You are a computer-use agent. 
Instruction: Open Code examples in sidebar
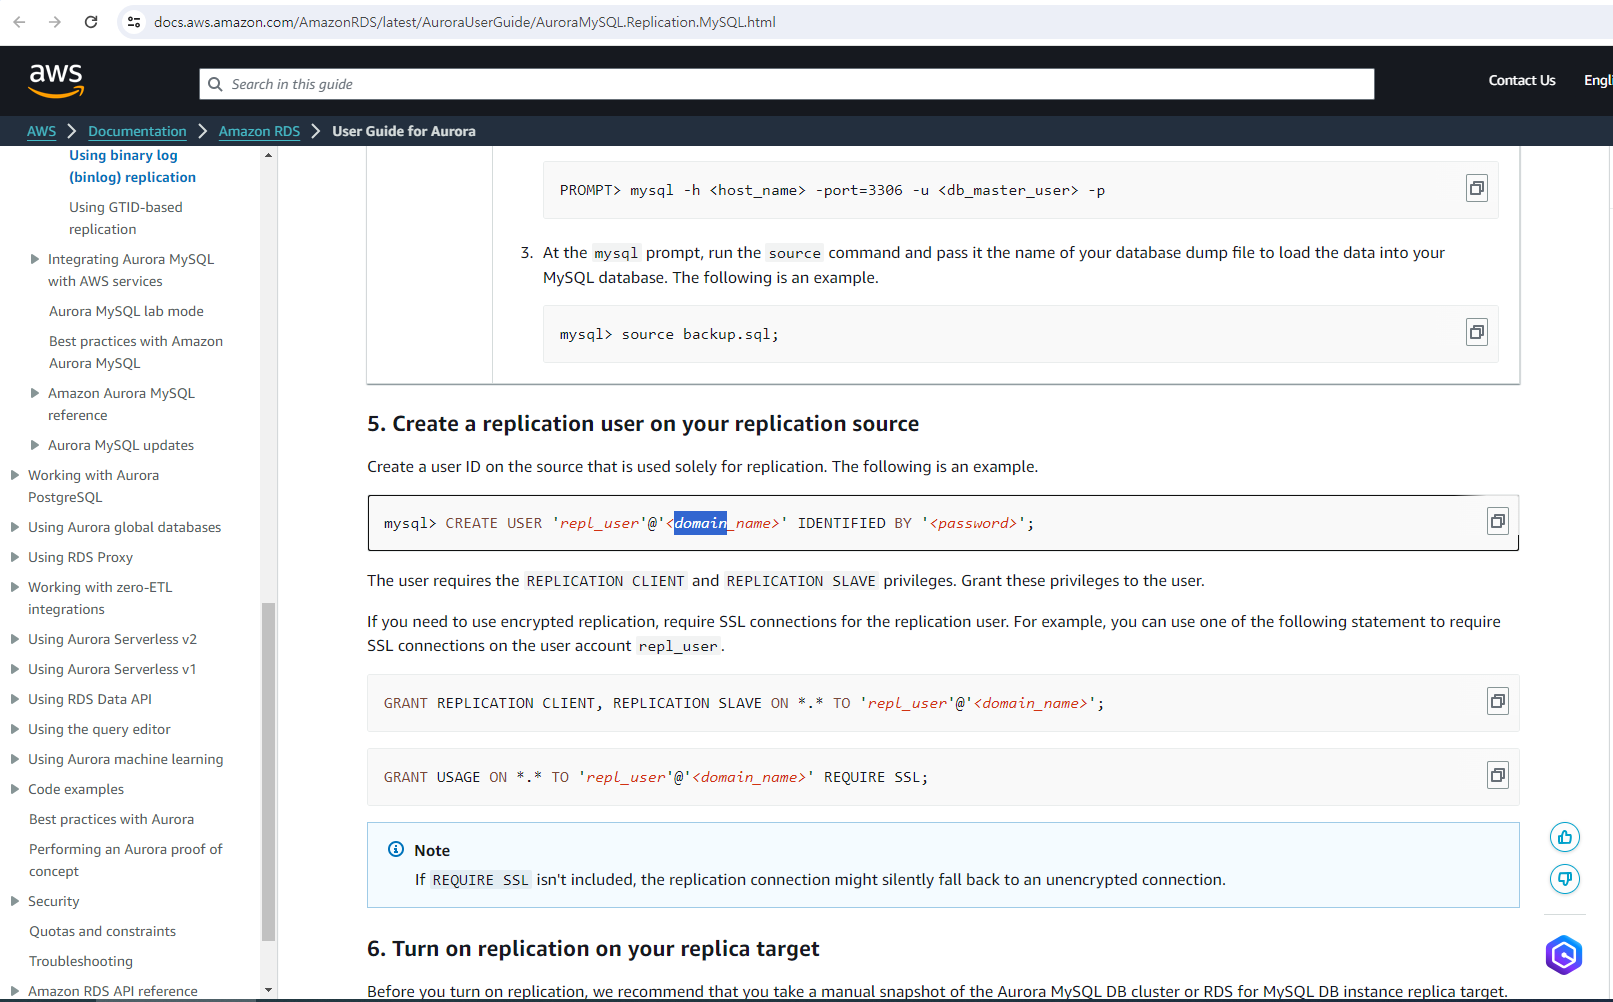[76, 789]
